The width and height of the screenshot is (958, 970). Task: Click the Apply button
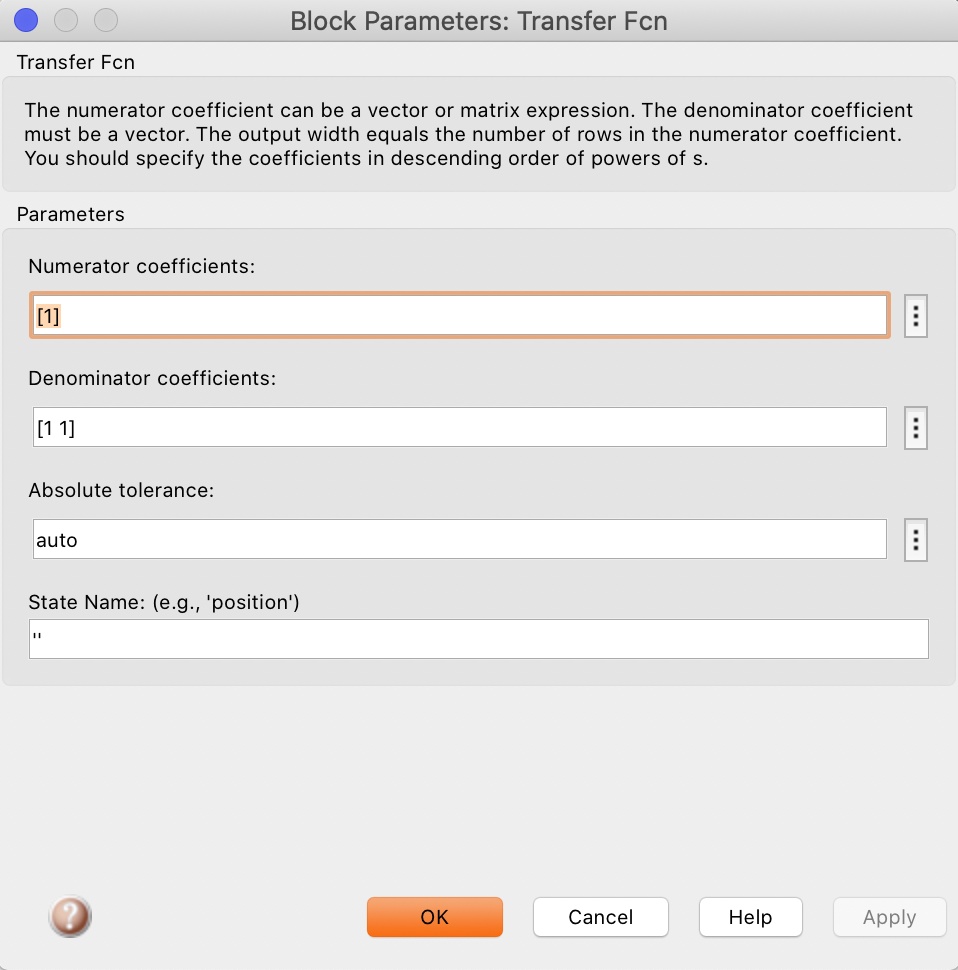(889, 916)
